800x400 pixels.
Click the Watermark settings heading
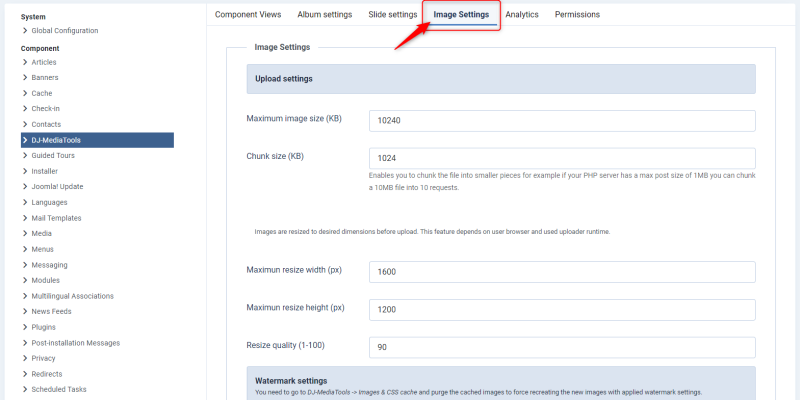(x=291, y=381)
